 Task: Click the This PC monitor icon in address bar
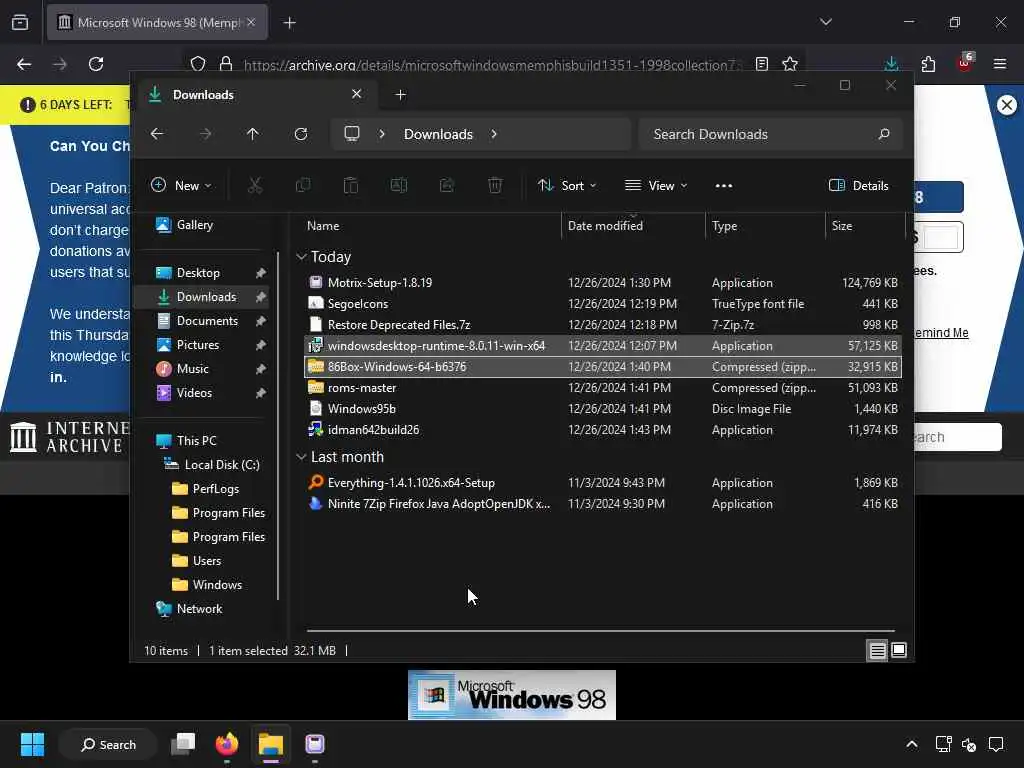(352, 134)
